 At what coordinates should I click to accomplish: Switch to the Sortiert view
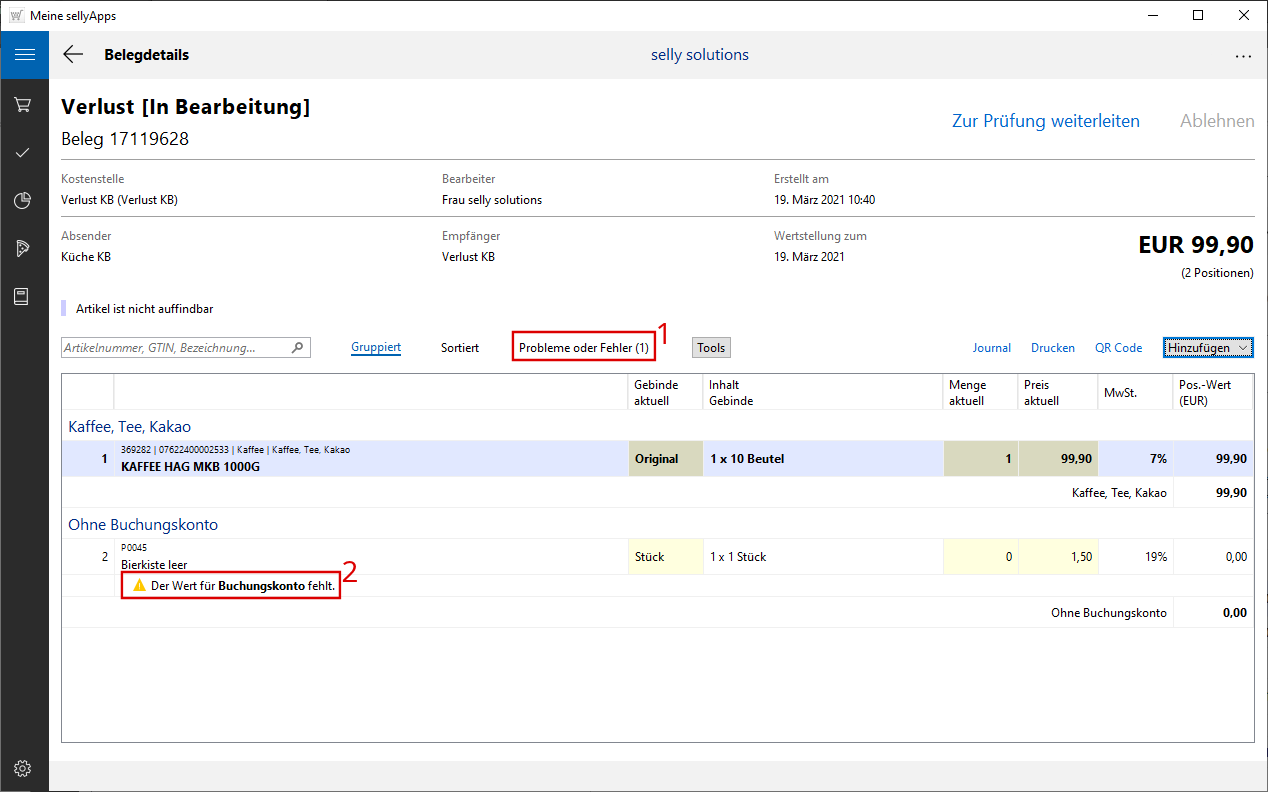[460, 348]
